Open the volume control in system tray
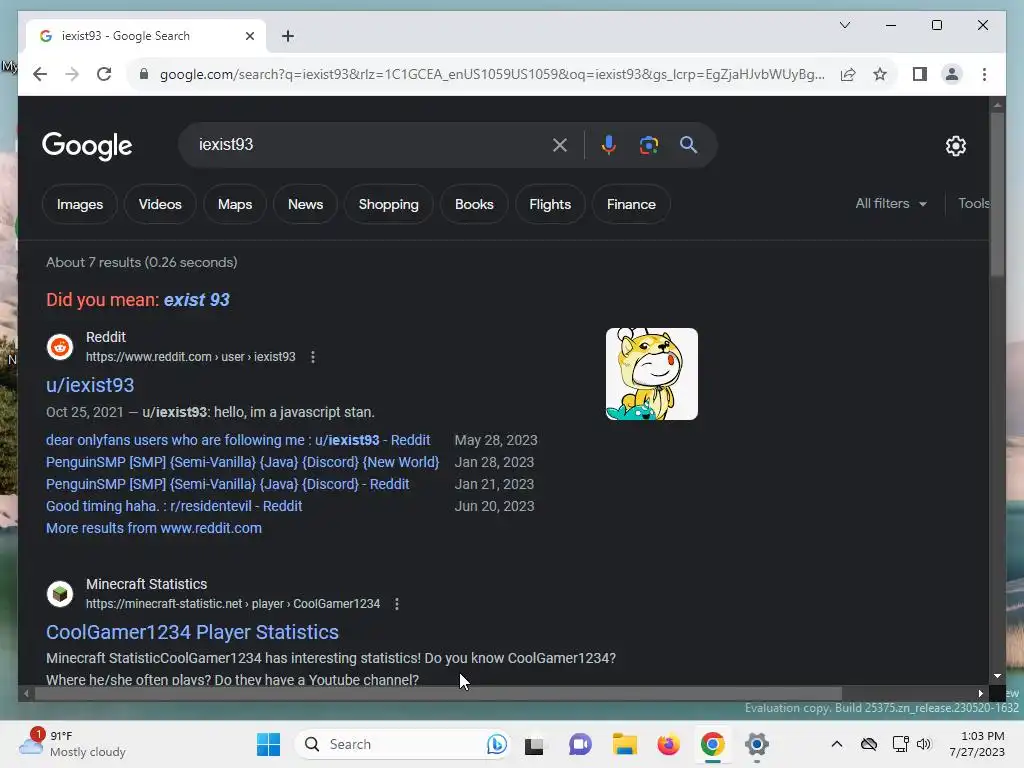Image resolution: width=1024 pixels, height=768 pixels. (x=923, y=744)
